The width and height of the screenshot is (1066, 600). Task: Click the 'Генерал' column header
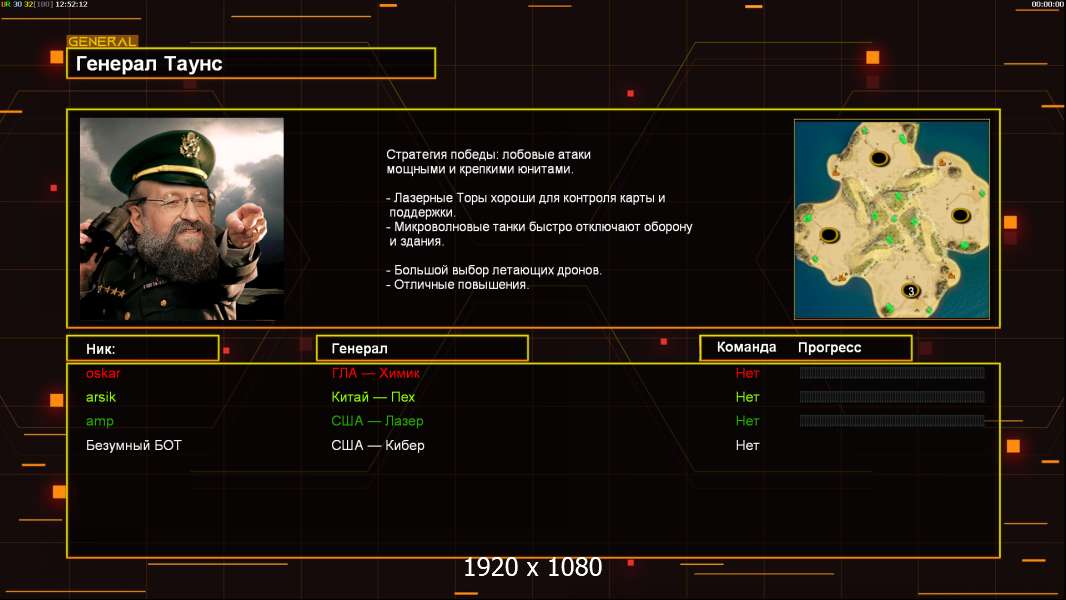(x=422, y=348)
